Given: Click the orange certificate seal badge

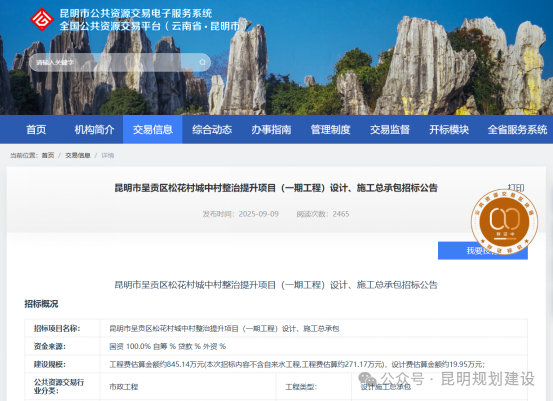Looking at the screenshot, I should click(504, 221).
